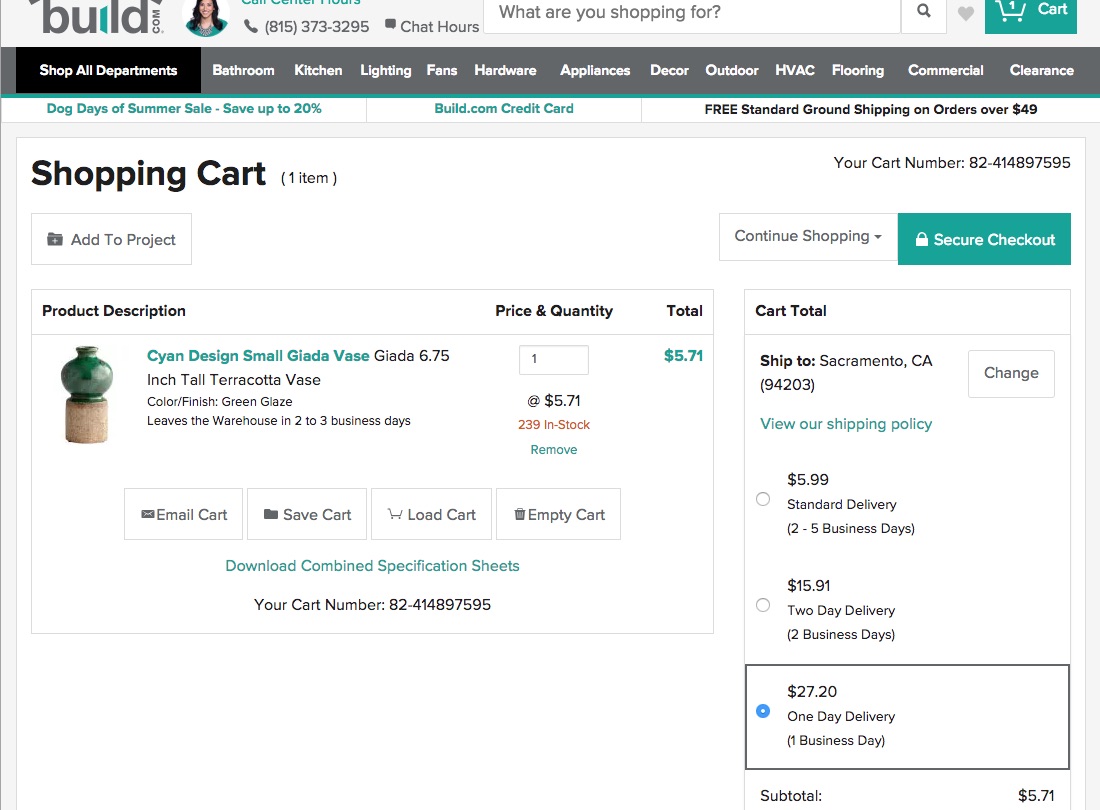Screen dimensions: 1100x810
Task: Open the Flooring department
Action: (x=858, y=70)
